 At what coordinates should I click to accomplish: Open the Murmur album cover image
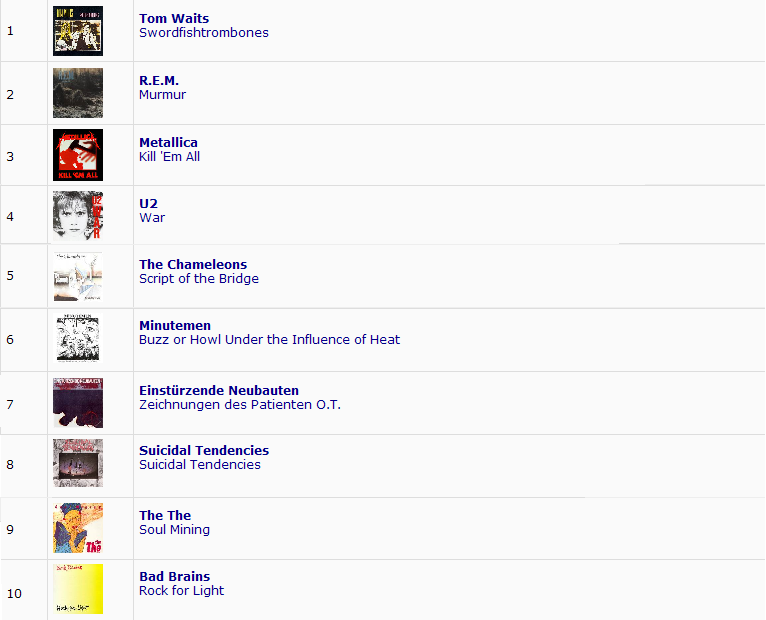(x=78, y=93)
